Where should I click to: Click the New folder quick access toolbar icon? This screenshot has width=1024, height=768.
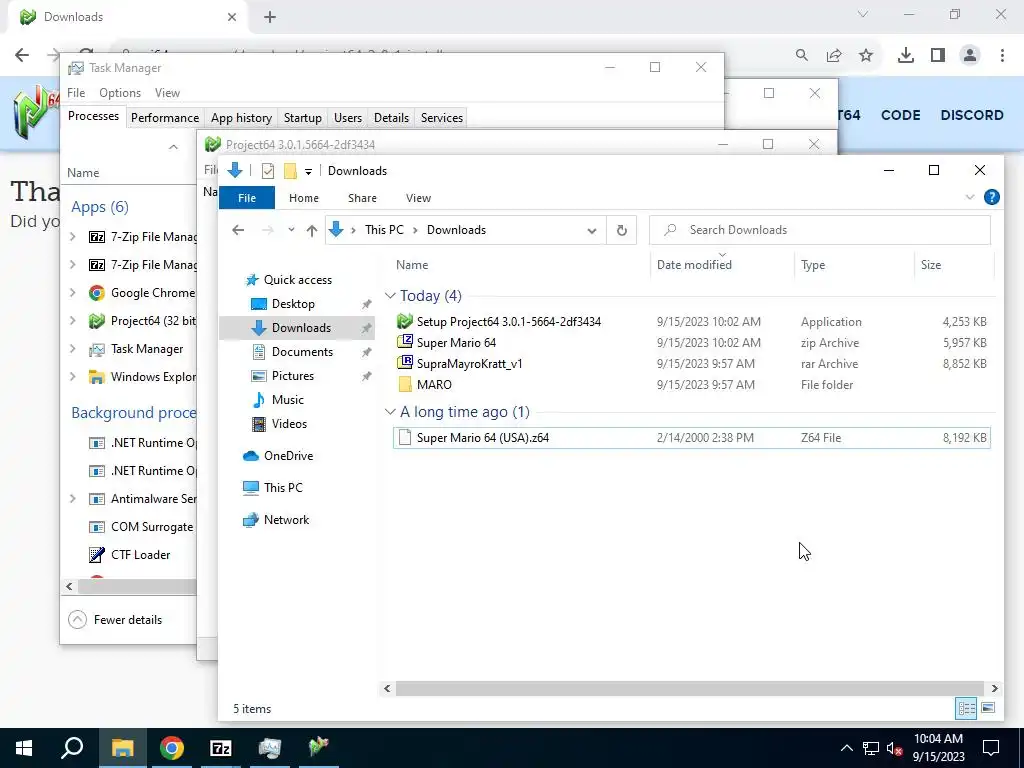coord(291,171)
